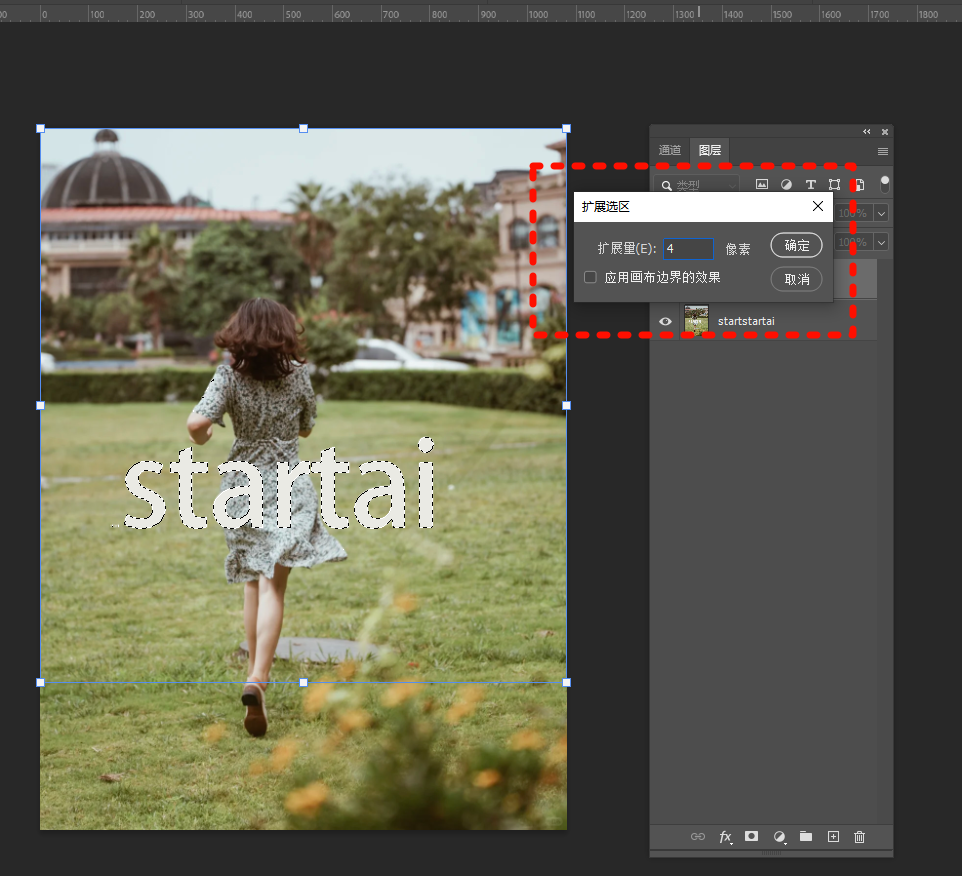The image size is (962, 876).
Task: Add a layer mask from panel bottom
Action: click(752, 837)
